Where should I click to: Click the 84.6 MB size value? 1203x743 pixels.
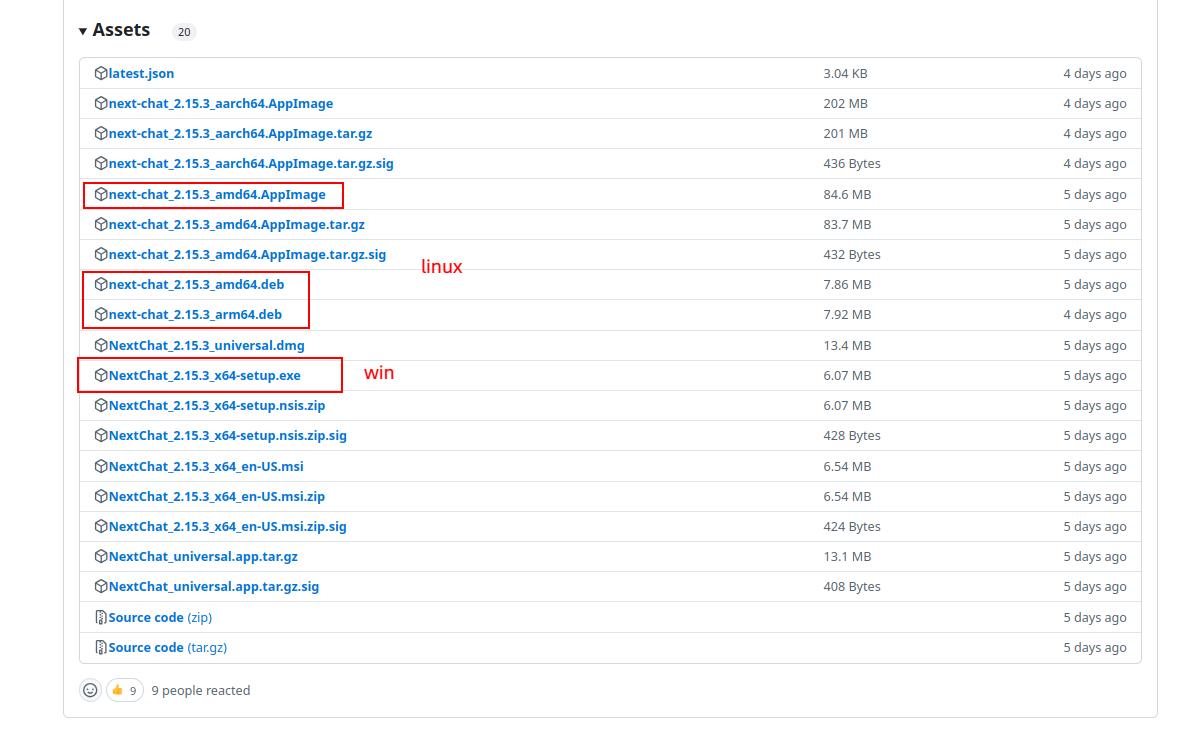(x=847, y=194)
